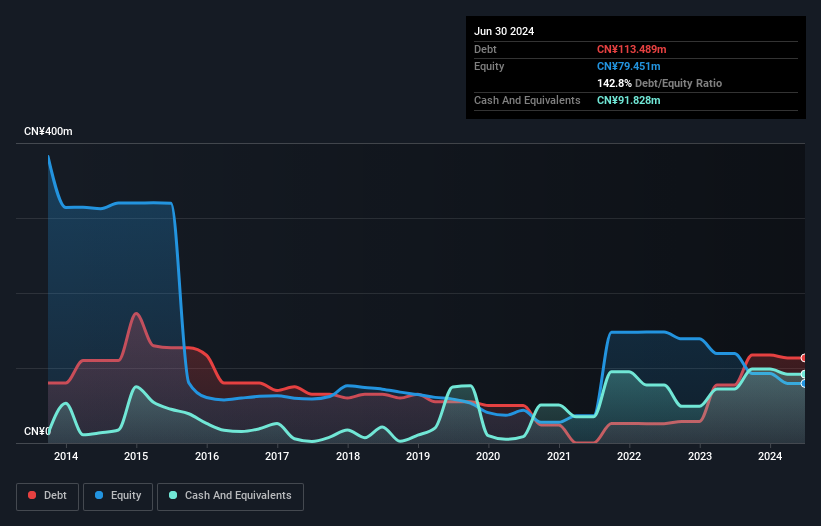Click the 2014 x-axis label
This screenshot has height=526, width=821.
coord(66,456)
